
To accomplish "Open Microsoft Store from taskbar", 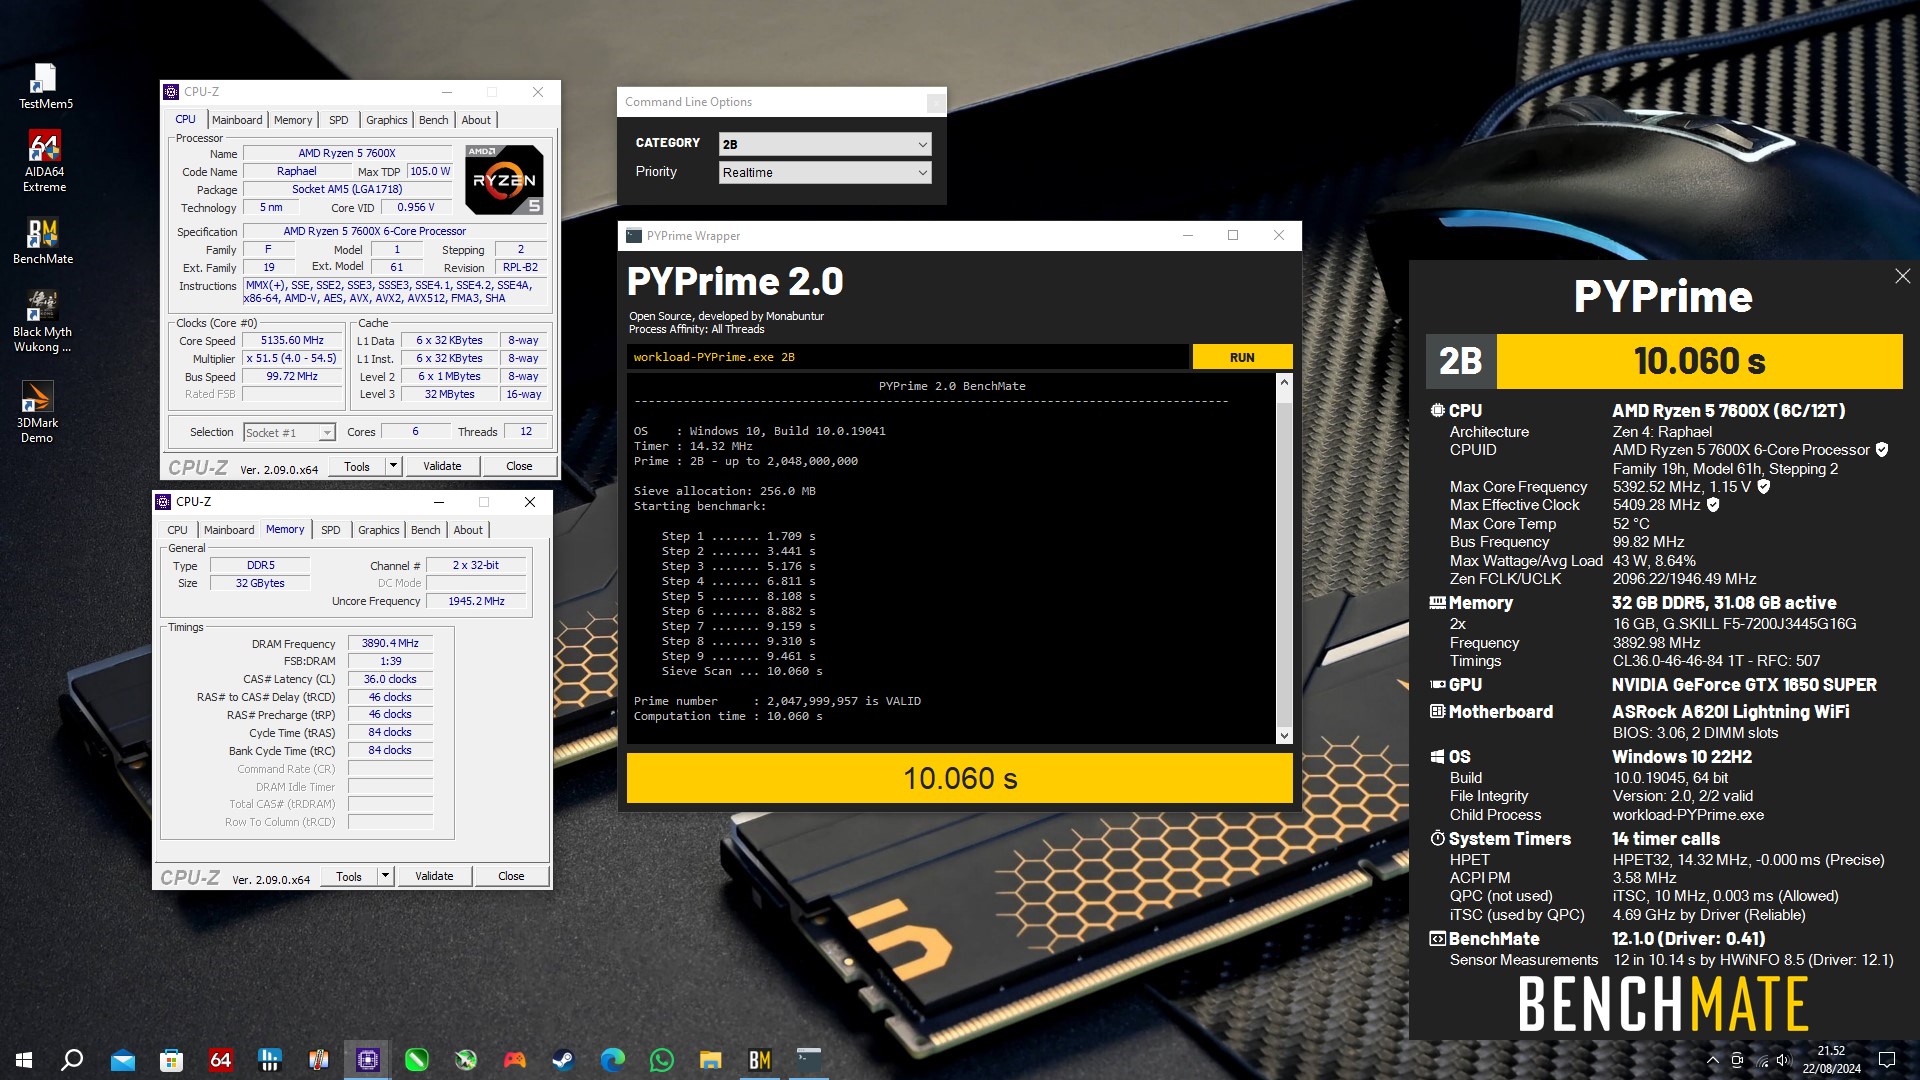I will coord(172,1060).
